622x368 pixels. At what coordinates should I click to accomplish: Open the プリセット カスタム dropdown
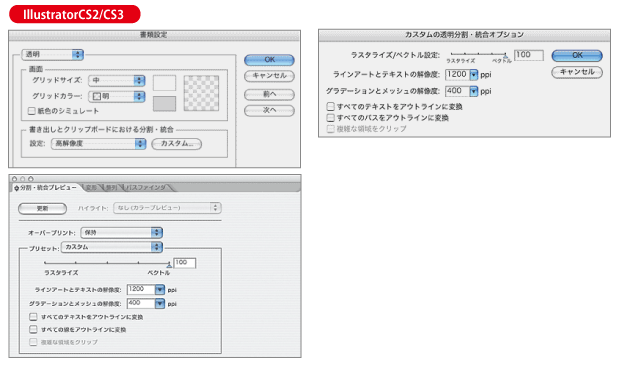coord(112,247)
